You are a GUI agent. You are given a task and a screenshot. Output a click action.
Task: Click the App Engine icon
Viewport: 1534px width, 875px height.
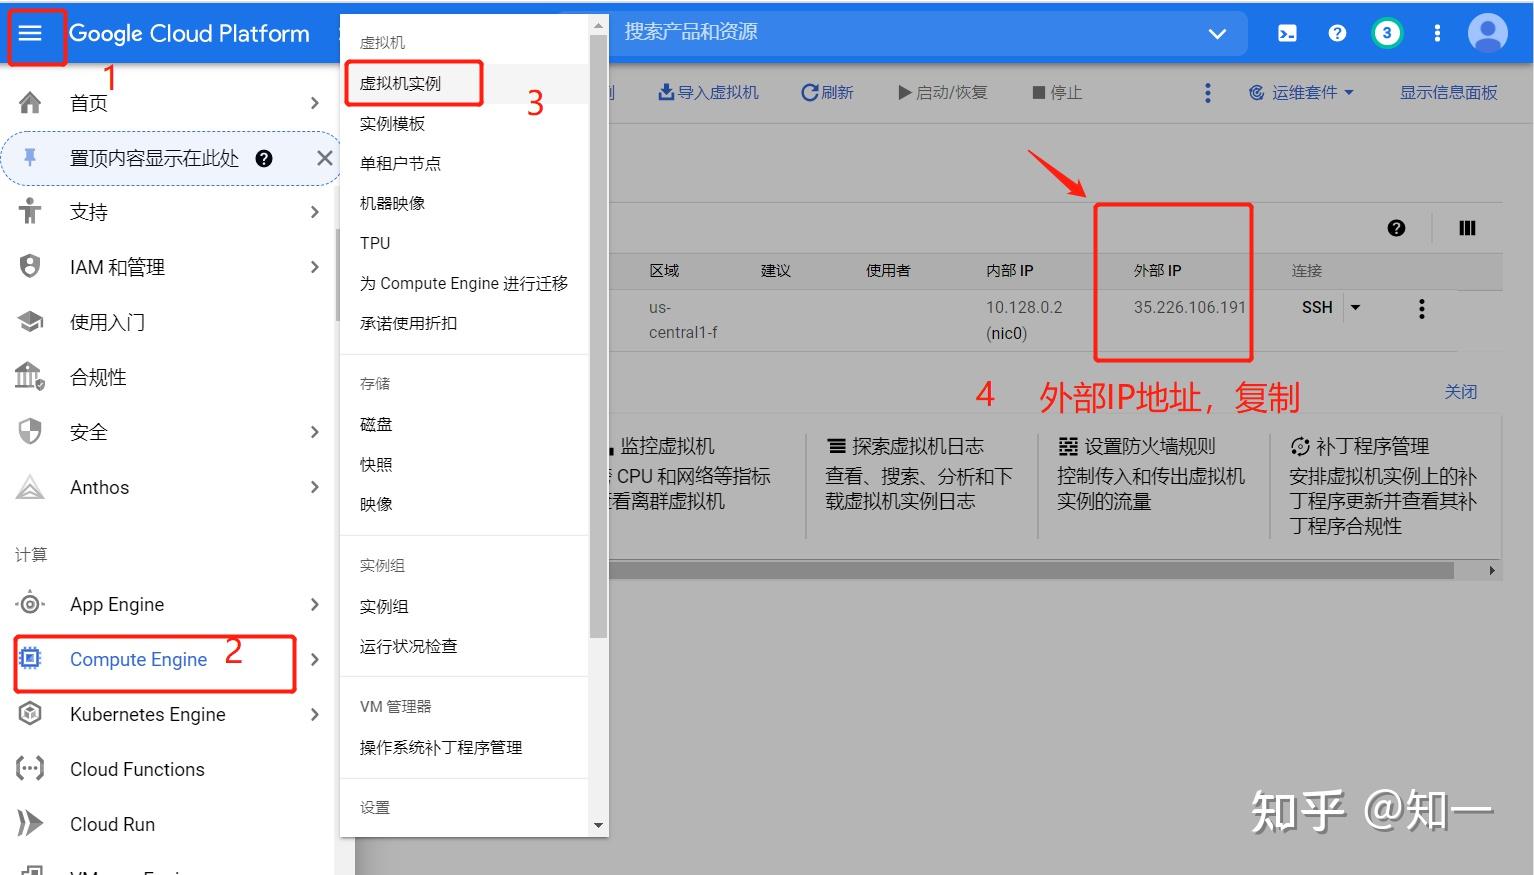coord(30,604)
